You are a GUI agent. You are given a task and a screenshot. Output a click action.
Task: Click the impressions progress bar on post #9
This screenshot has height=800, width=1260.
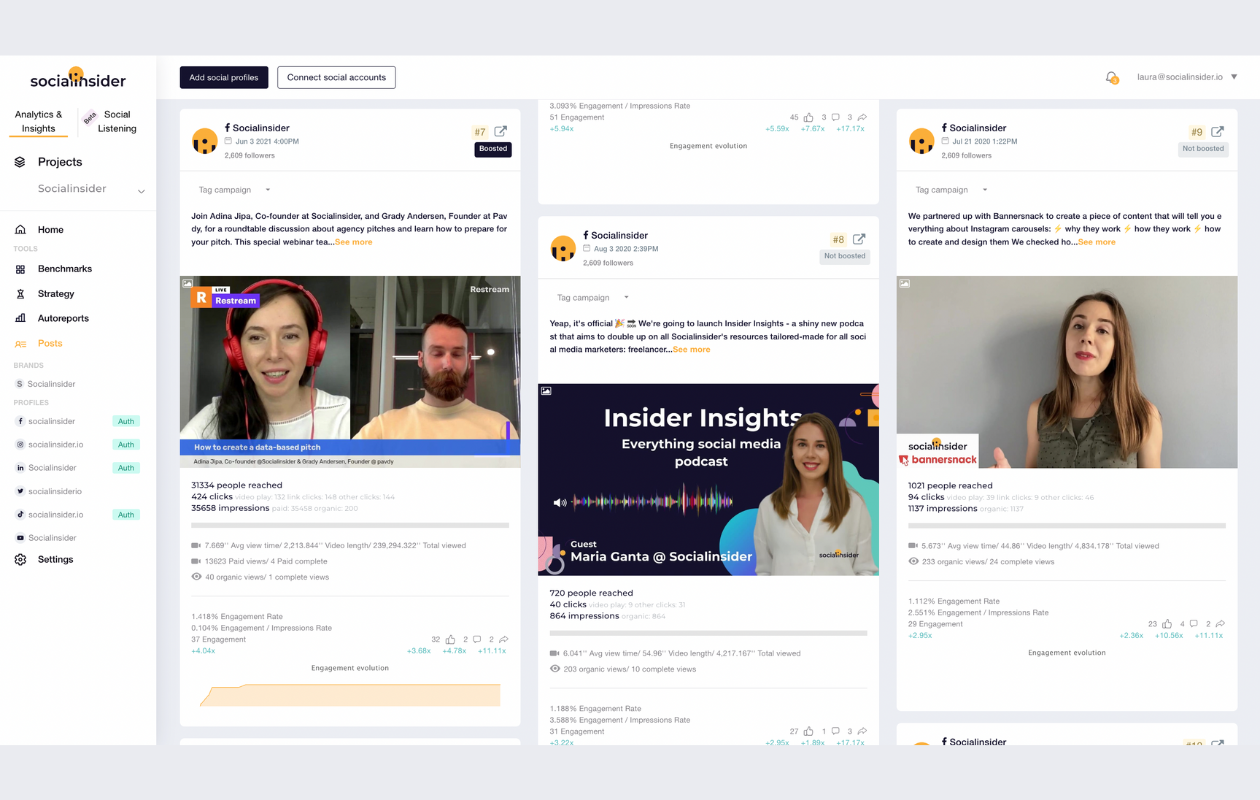point(1067,525)
